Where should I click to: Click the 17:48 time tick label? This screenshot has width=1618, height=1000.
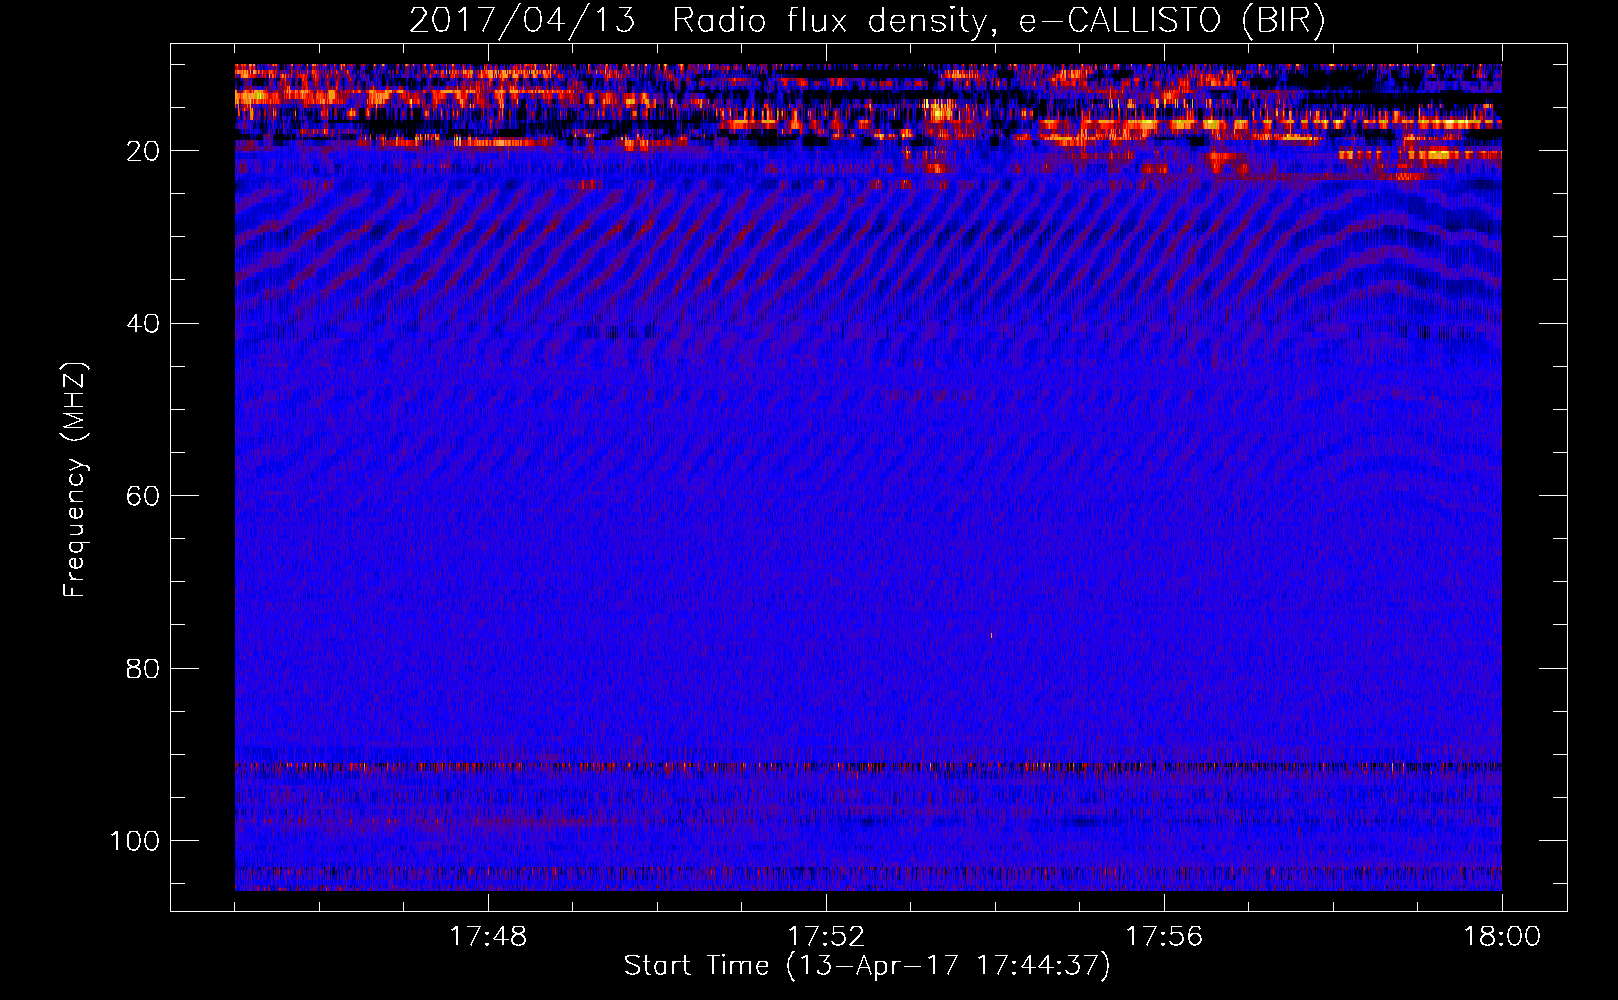click(488, 937)
